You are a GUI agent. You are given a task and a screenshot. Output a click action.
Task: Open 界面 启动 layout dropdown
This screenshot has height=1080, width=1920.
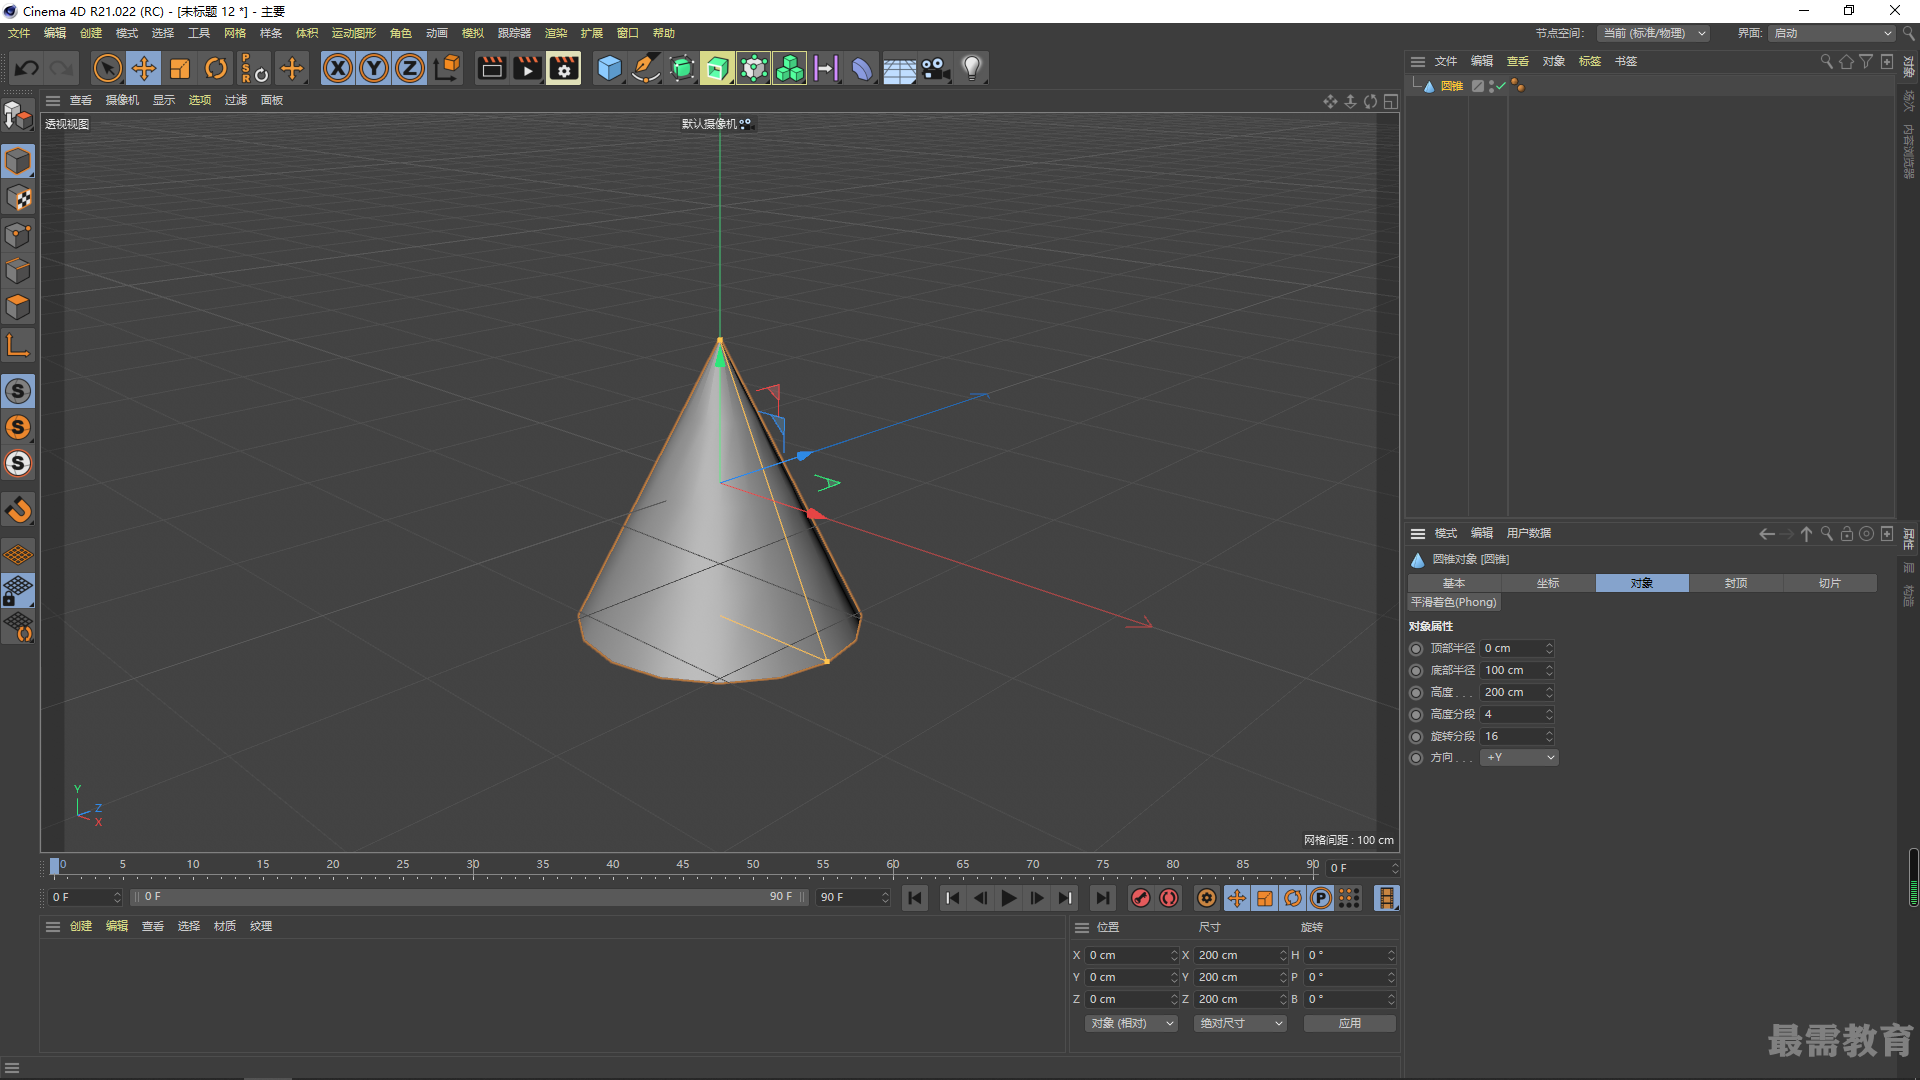(x=1833, y=33)
